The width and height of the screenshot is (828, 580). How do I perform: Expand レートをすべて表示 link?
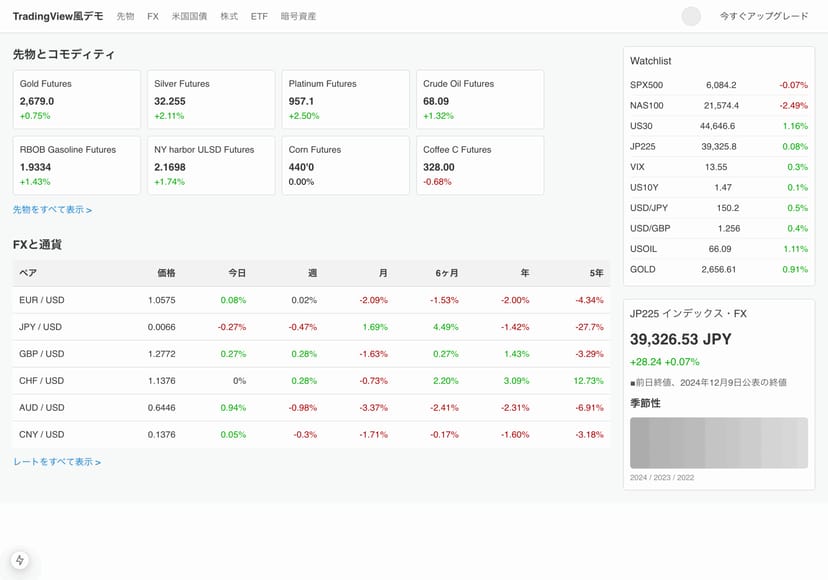pos(57,462)
